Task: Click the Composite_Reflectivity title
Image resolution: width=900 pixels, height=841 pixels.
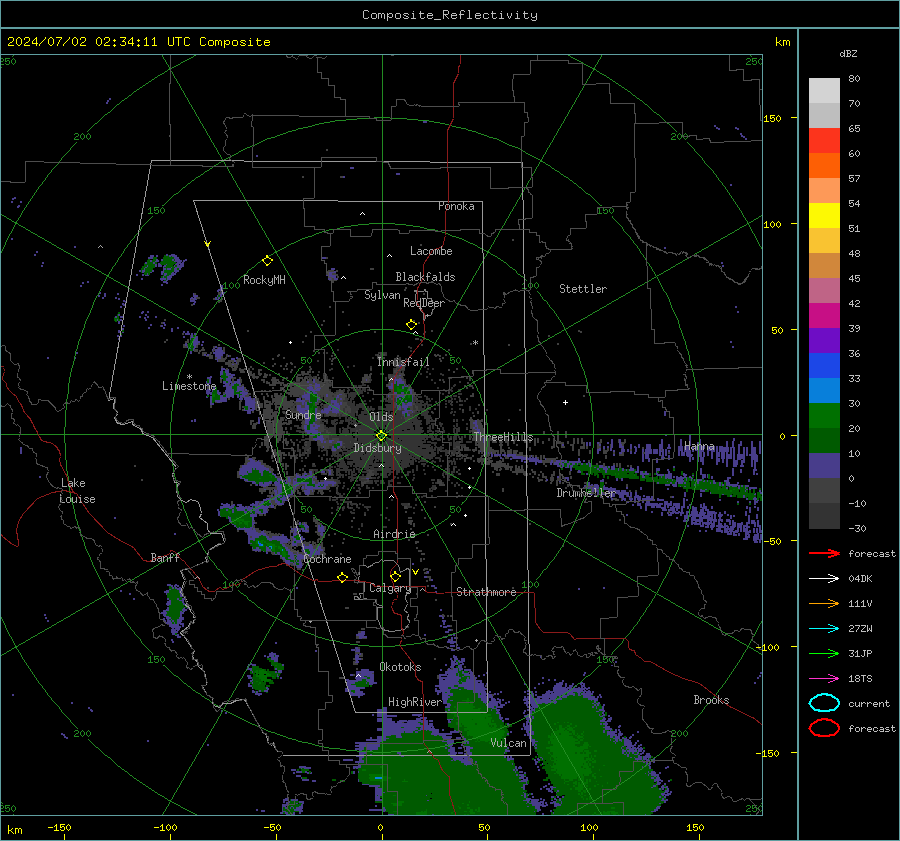Action: pos(450,15)
